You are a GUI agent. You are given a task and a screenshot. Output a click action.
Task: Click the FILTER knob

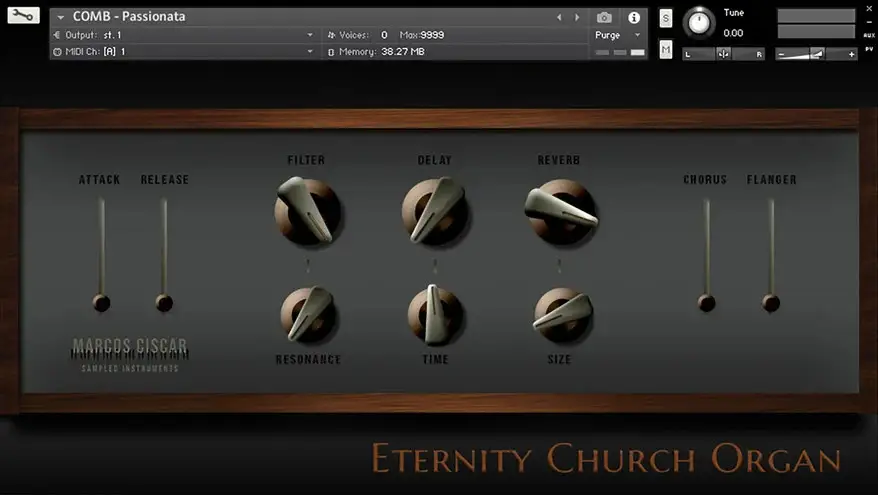click(x=307, y=211)
